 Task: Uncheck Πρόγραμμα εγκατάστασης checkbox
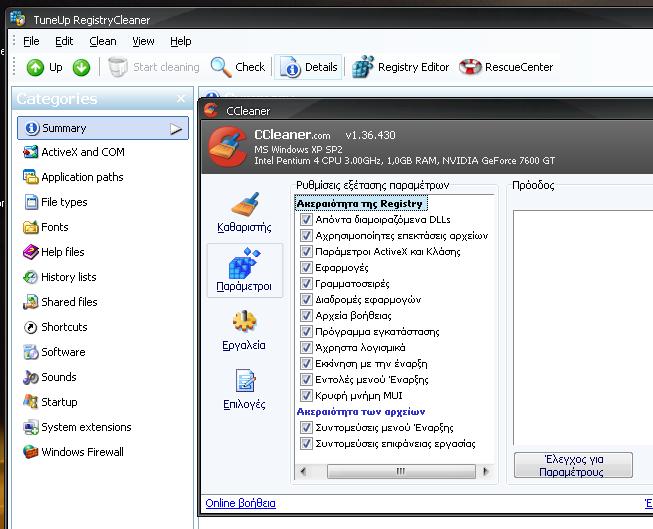point(306,332)
